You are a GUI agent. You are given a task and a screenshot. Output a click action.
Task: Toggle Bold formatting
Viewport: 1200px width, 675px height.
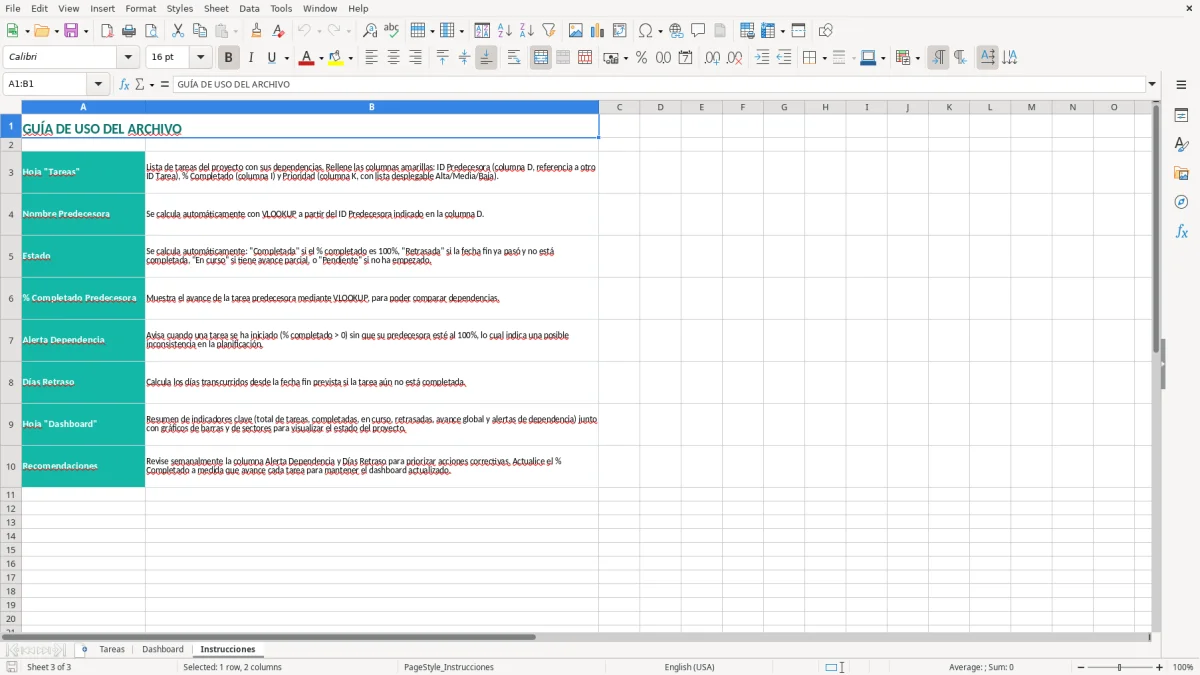[229, 58]
